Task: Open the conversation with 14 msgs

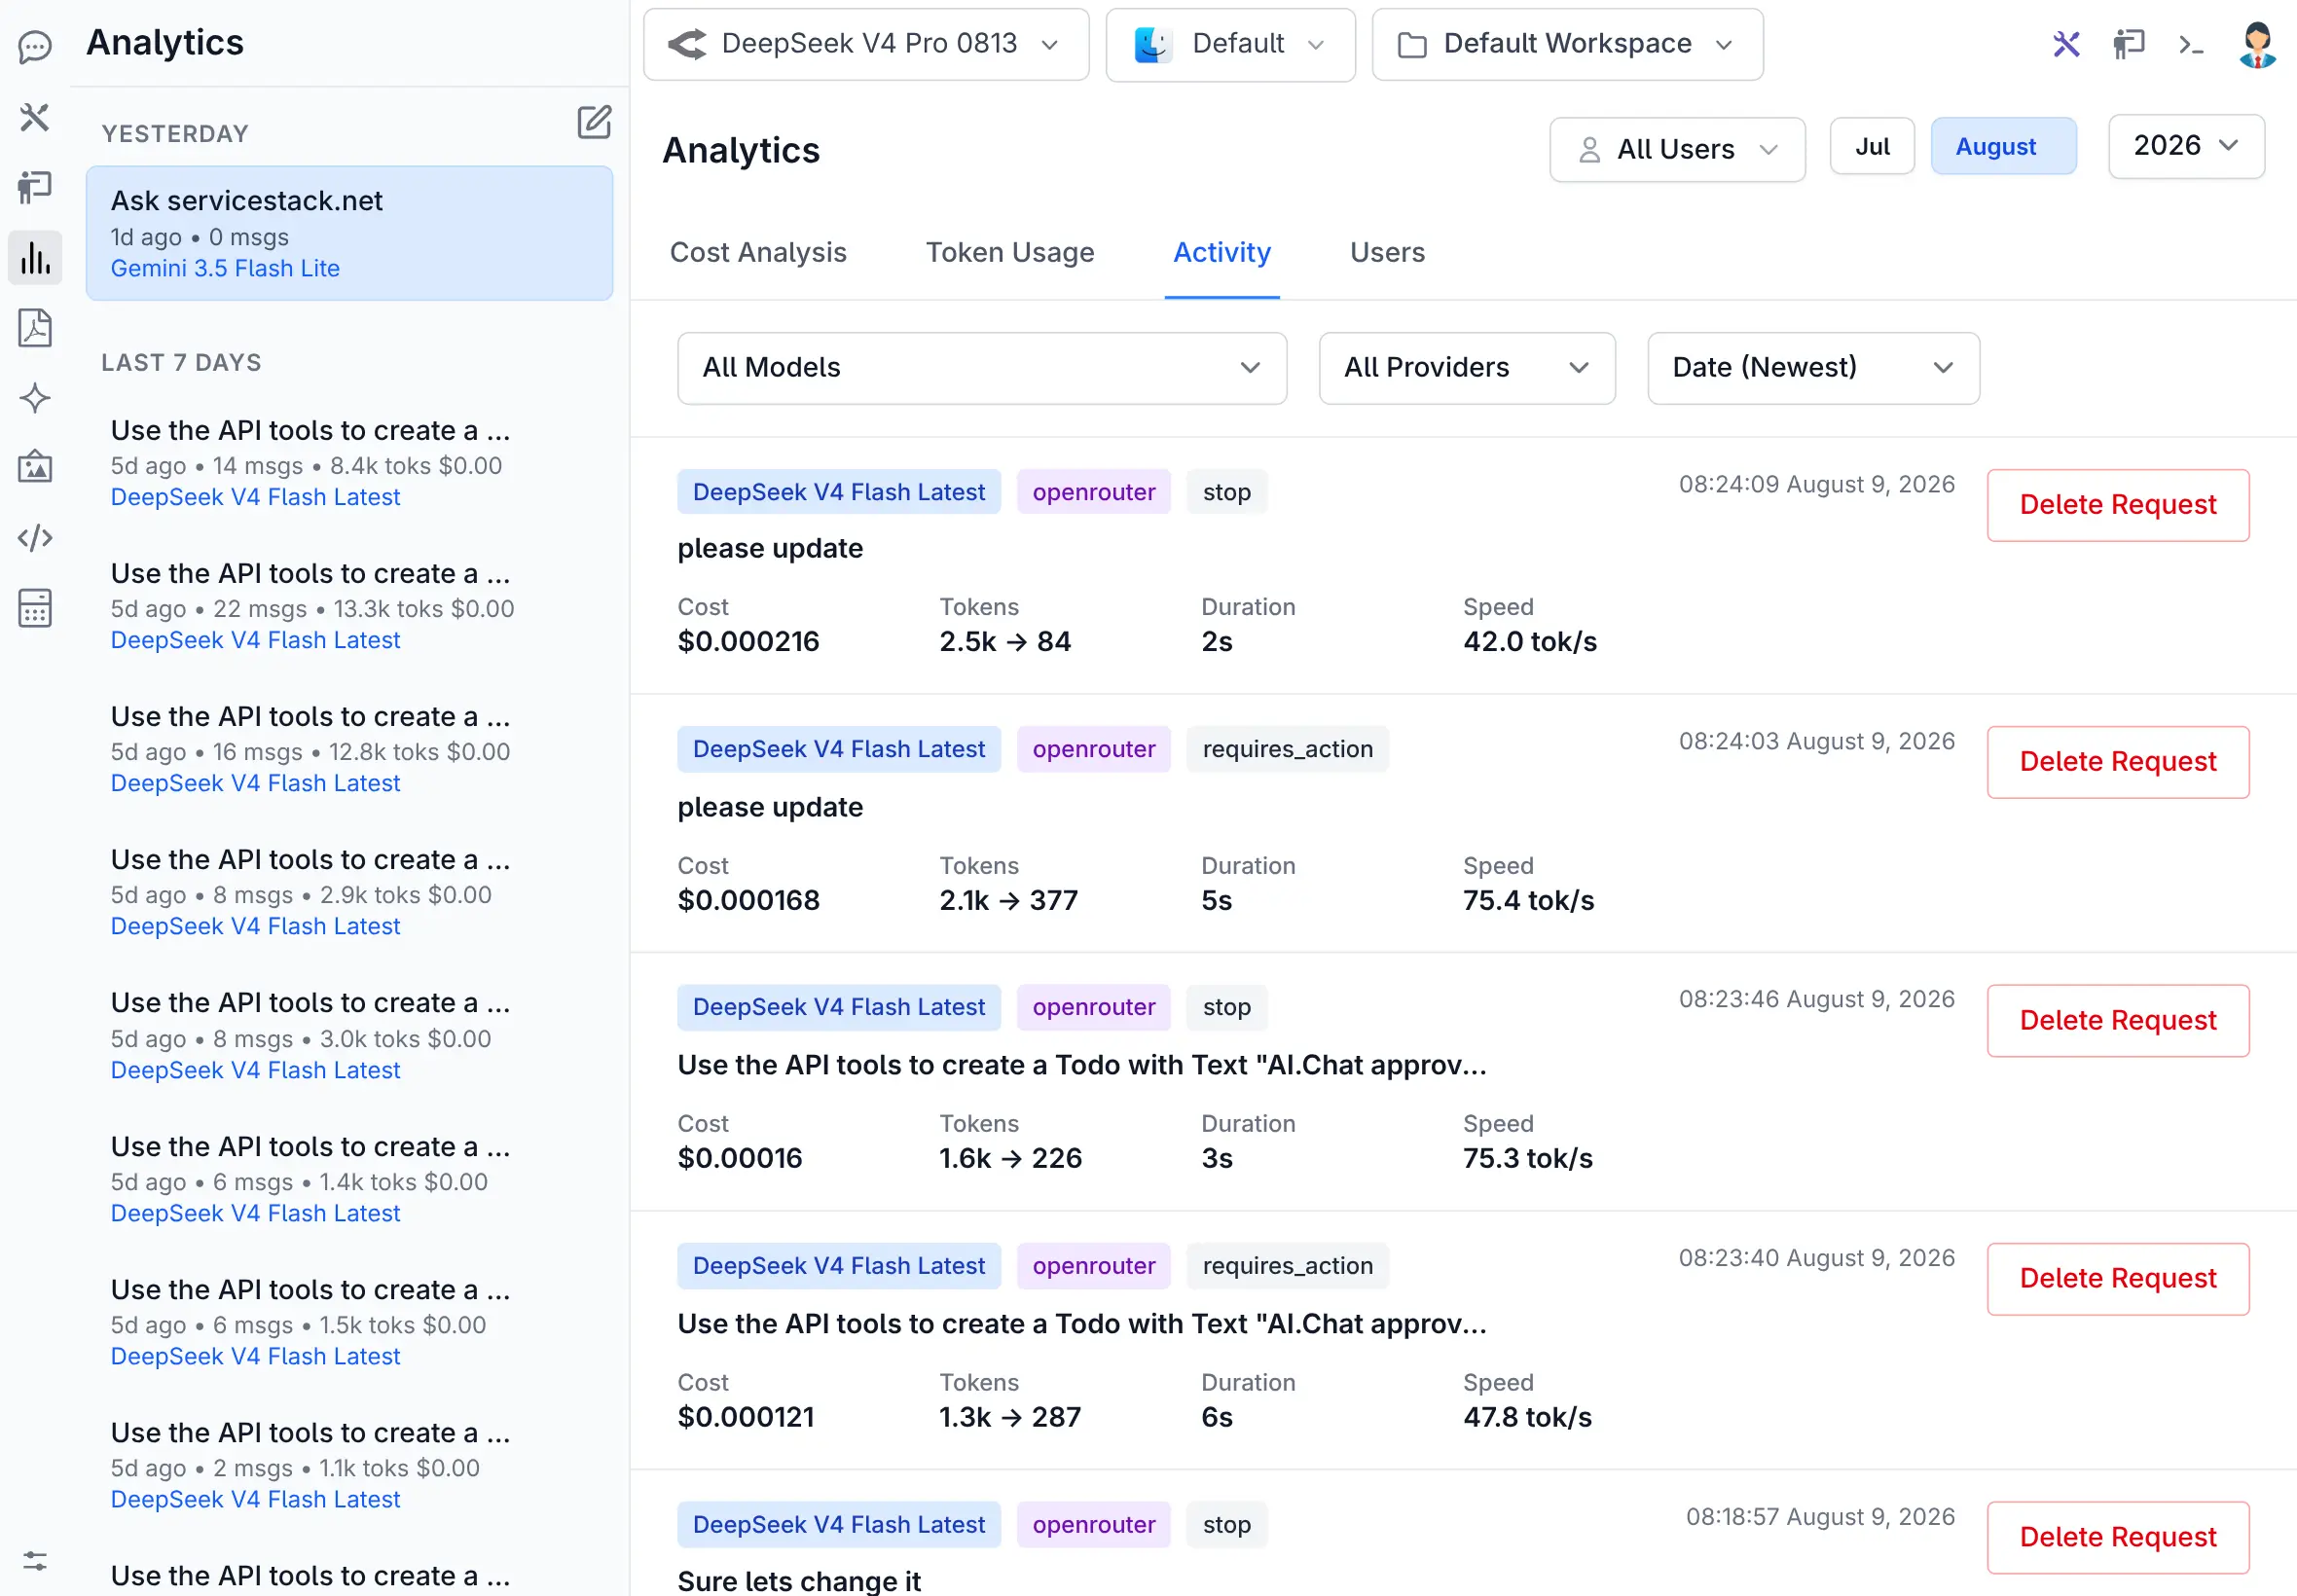Action: (x=349, y=463)
